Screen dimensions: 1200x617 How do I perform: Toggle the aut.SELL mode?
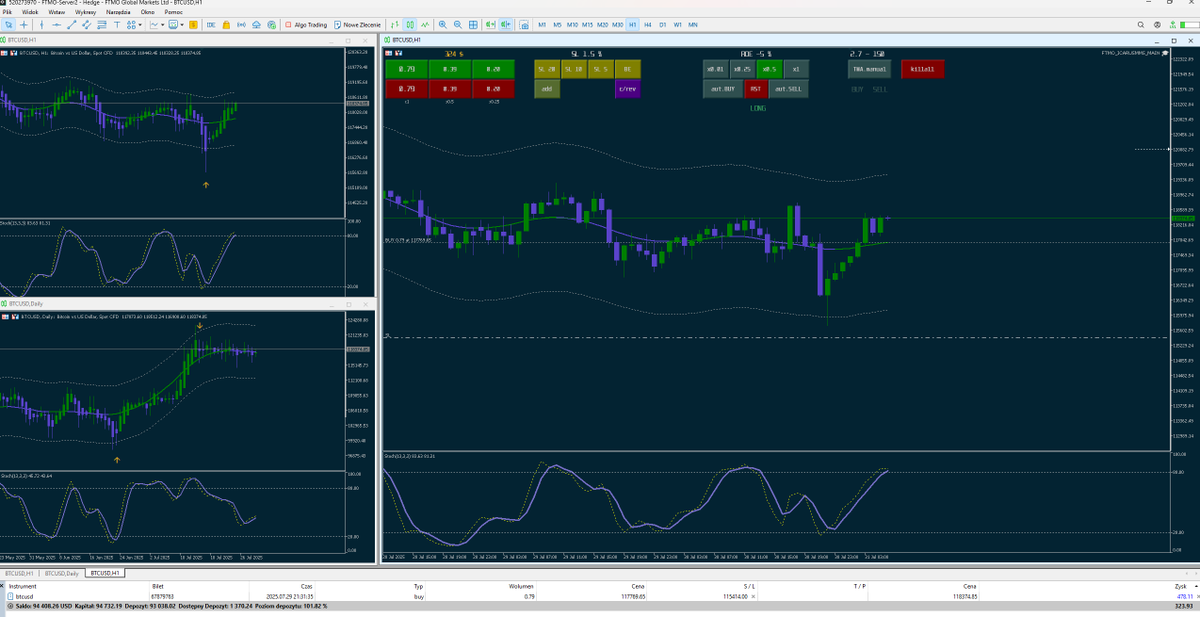coord(788,89)
